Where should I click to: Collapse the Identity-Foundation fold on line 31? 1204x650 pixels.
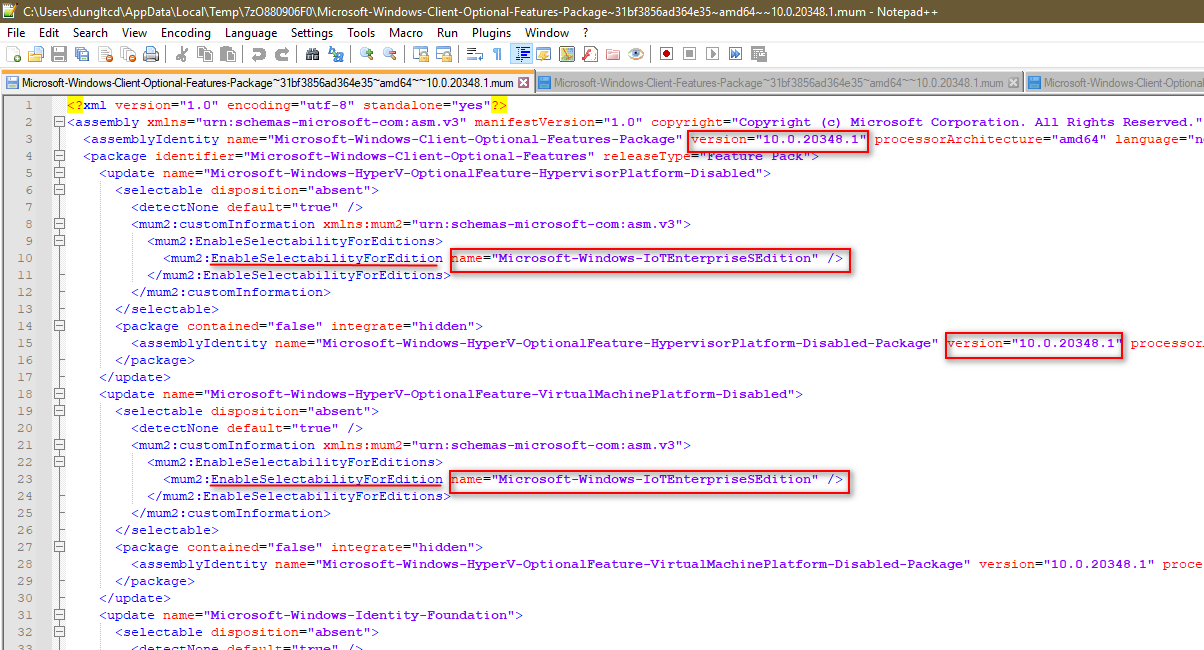(x=60, y=615)
